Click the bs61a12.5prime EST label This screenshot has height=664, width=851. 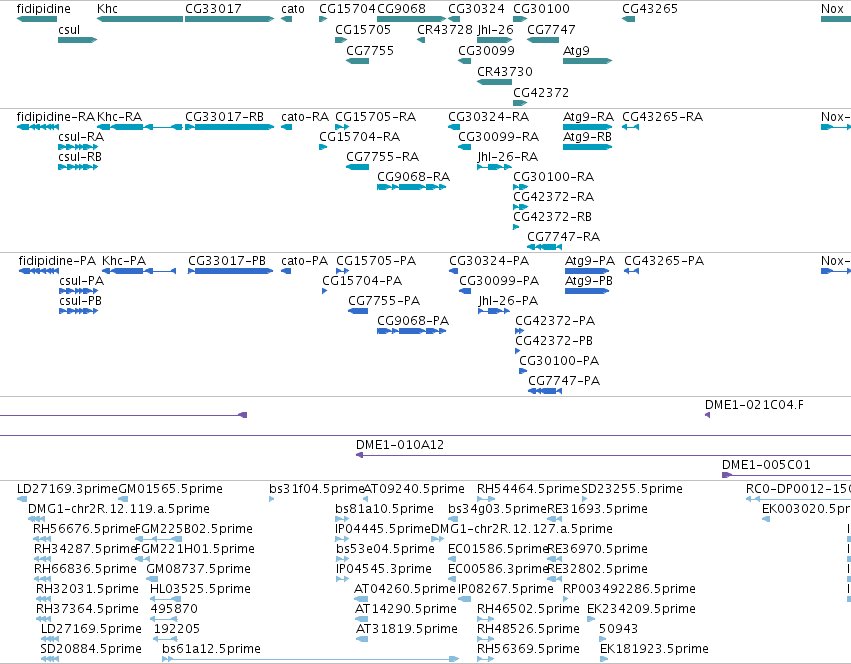[211, 649]
